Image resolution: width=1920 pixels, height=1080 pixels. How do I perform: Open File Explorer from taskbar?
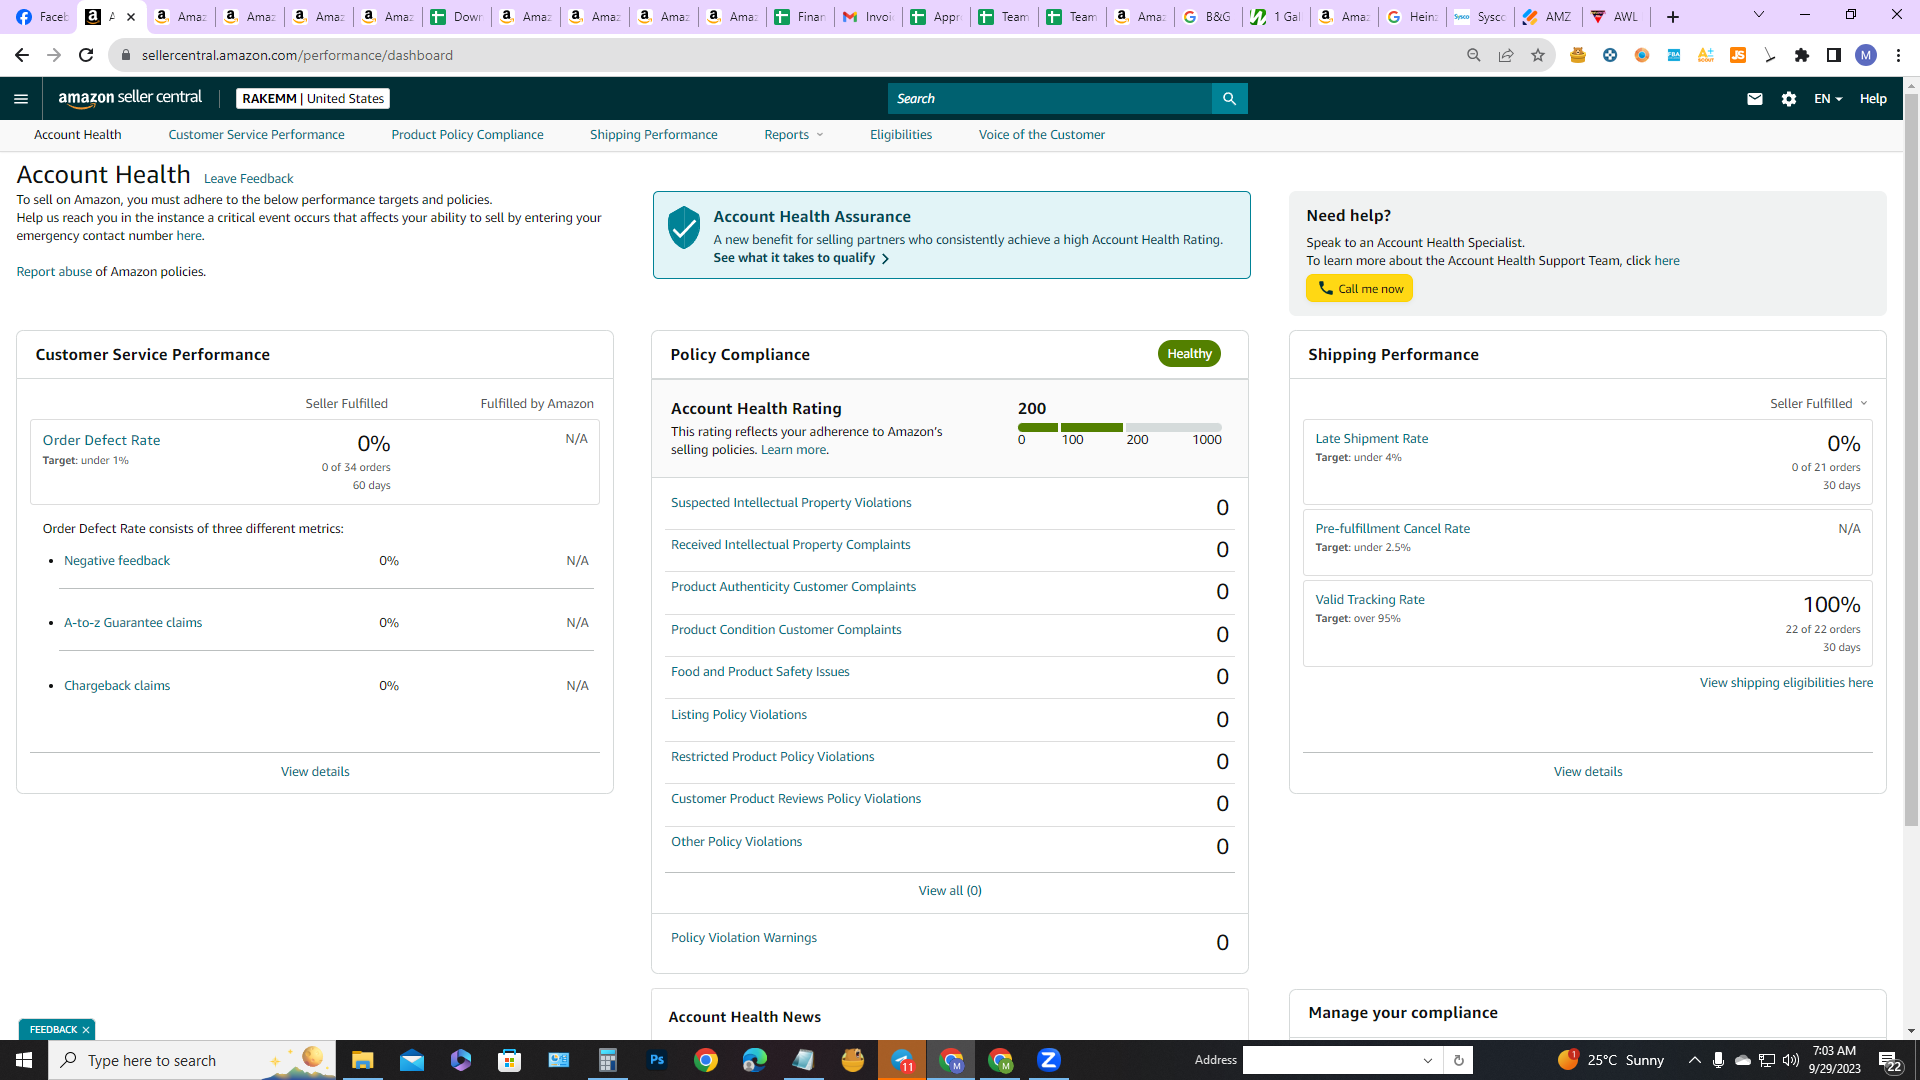[x=362, y=1060]
